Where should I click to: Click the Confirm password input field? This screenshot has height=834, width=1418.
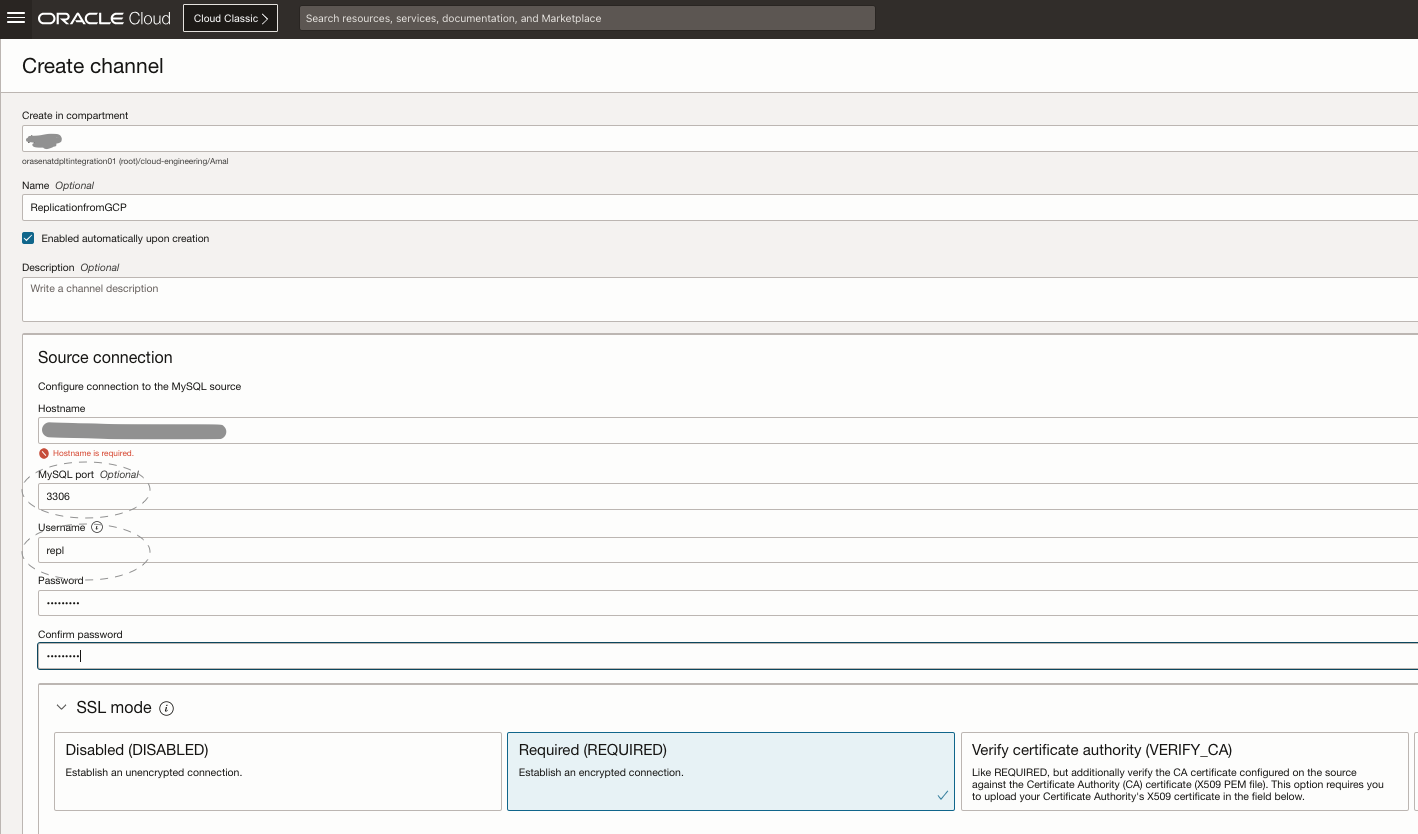click(728, 656)
